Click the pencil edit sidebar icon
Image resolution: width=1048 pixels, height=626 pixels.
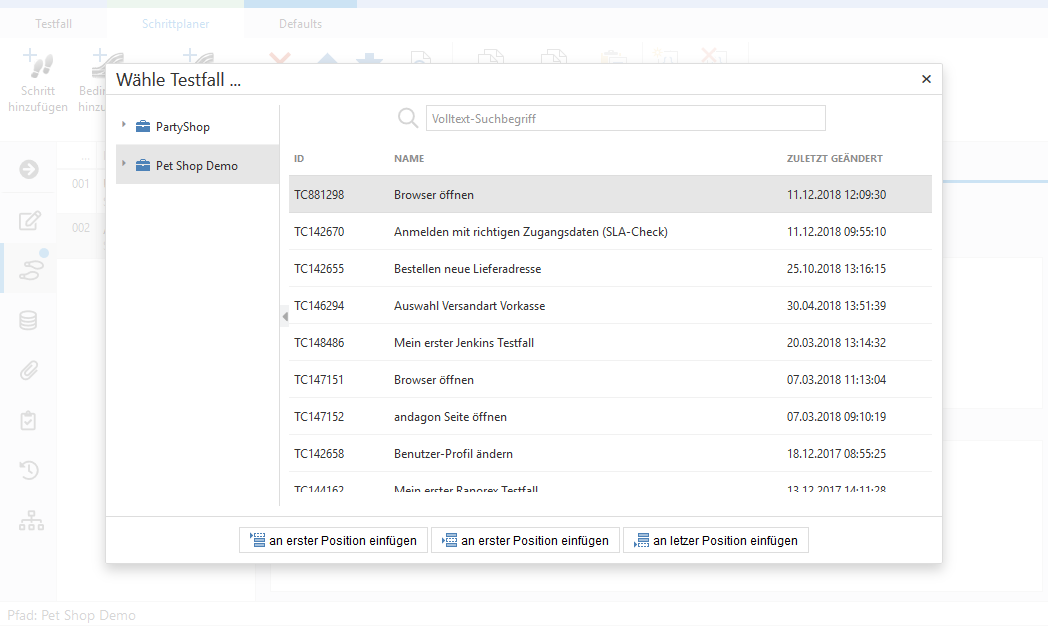click(x=30, y=221)
